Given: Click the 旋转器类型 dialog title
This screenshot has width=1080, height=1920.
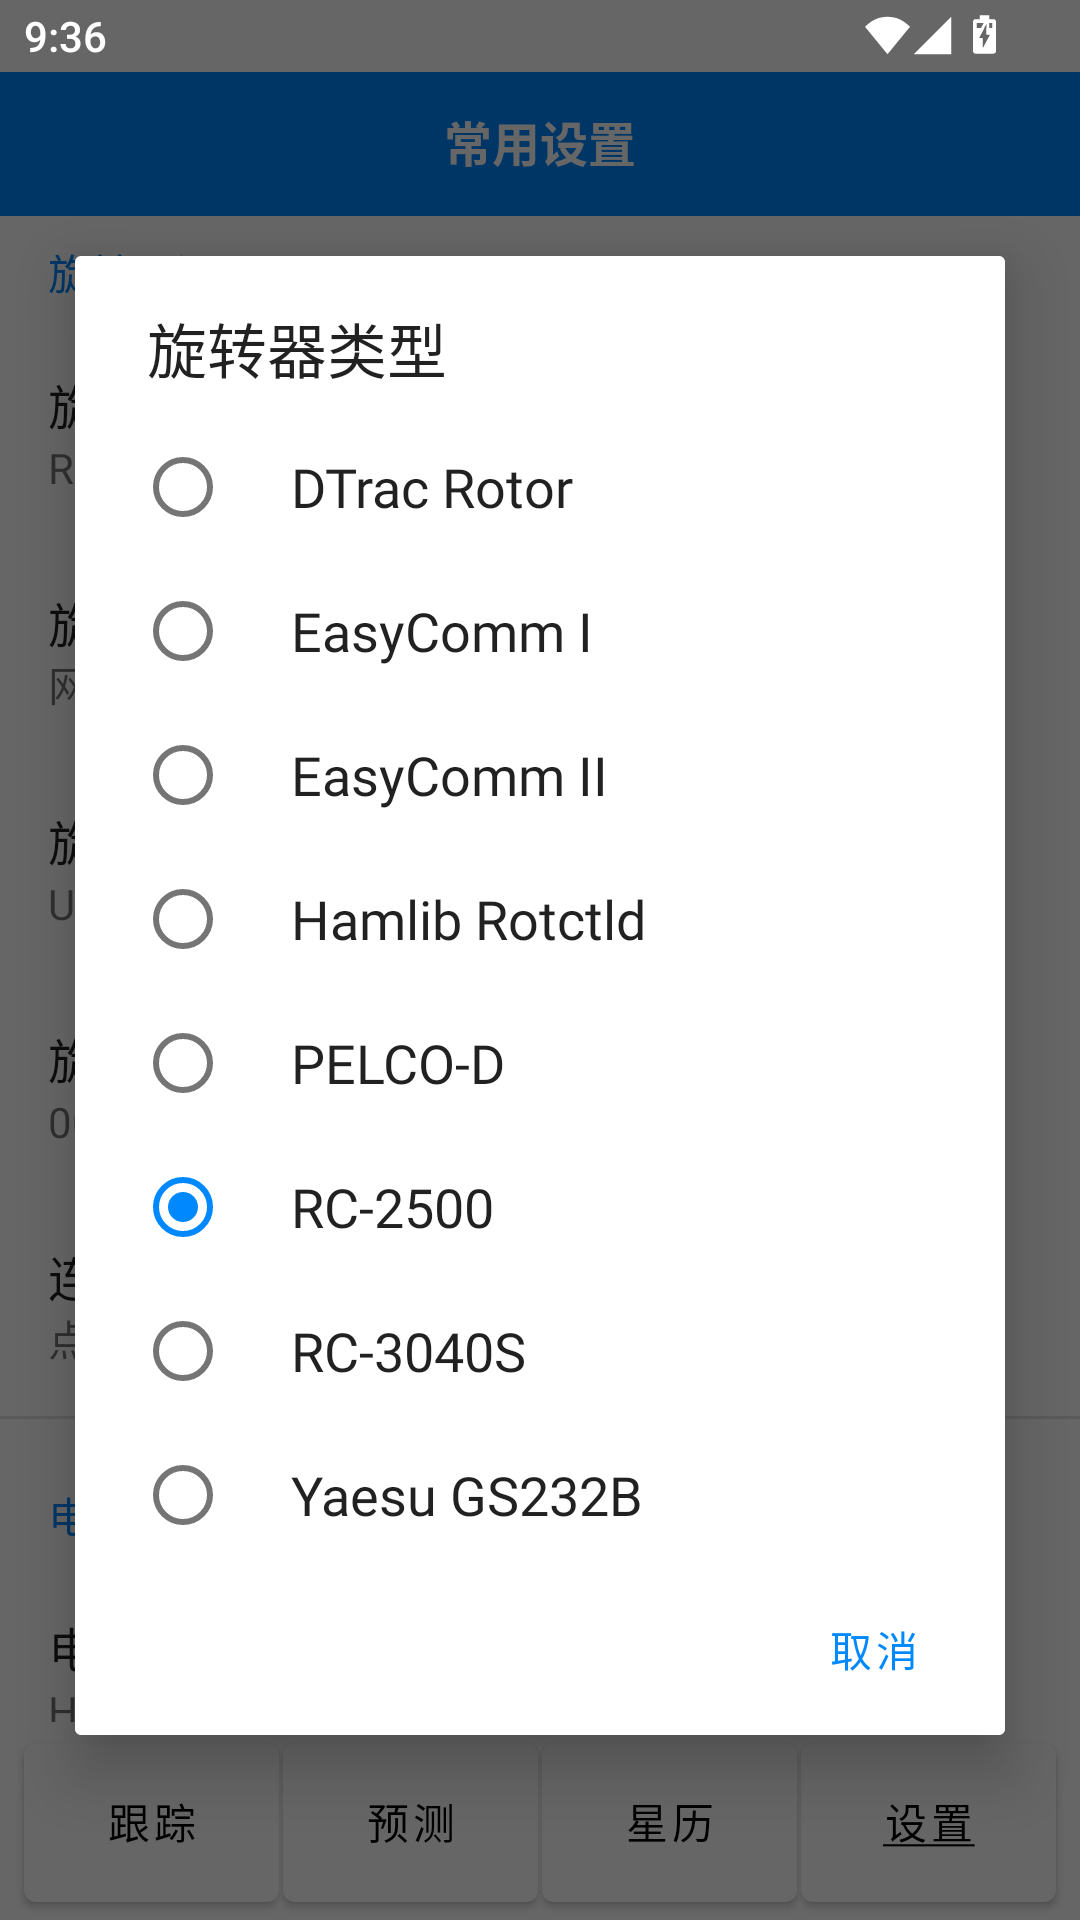Looking at the screenshot, I should click(296, 352).
